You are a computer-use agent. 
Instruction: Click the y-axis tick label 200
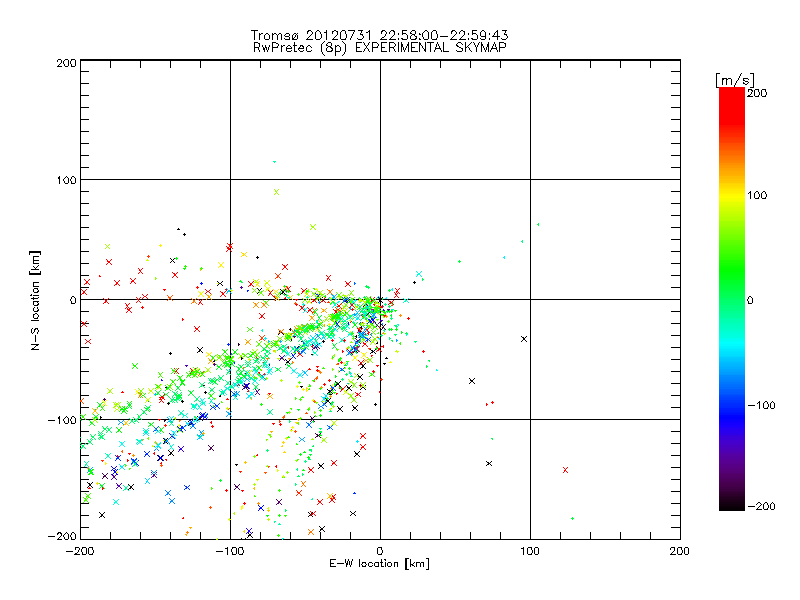(66, 63)
